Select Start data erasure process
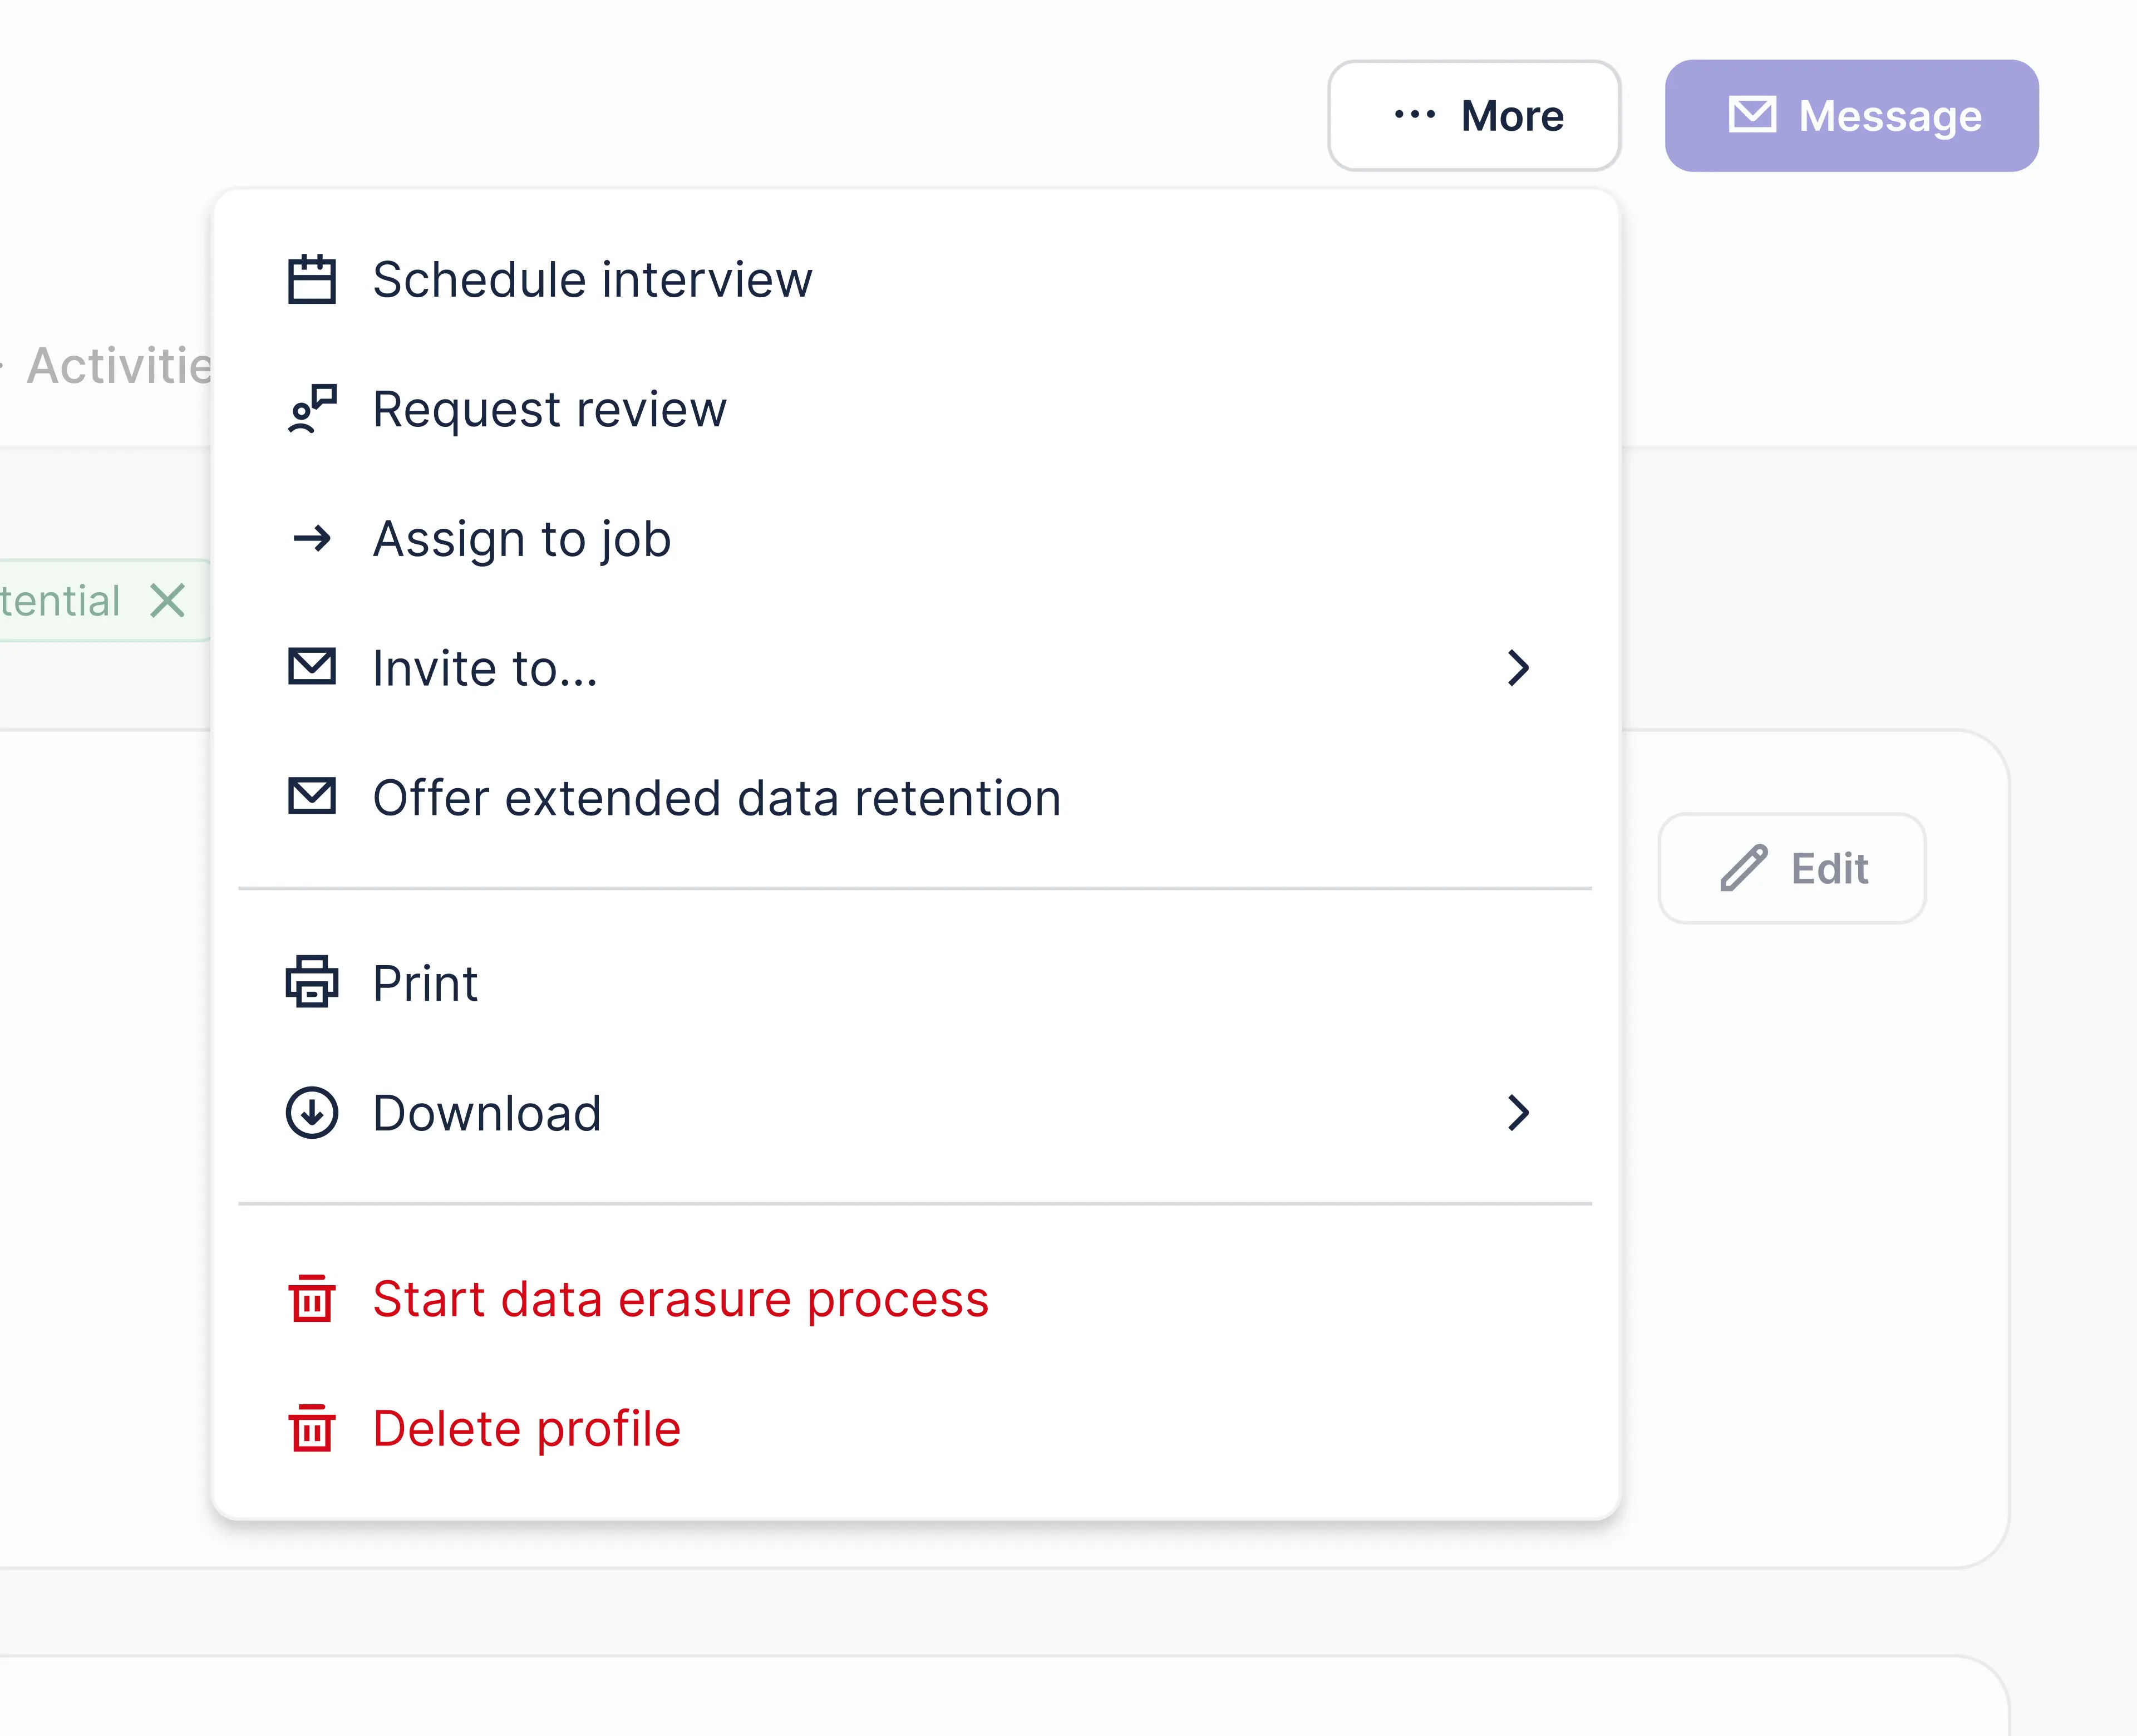 click(x=915, y=1299)
